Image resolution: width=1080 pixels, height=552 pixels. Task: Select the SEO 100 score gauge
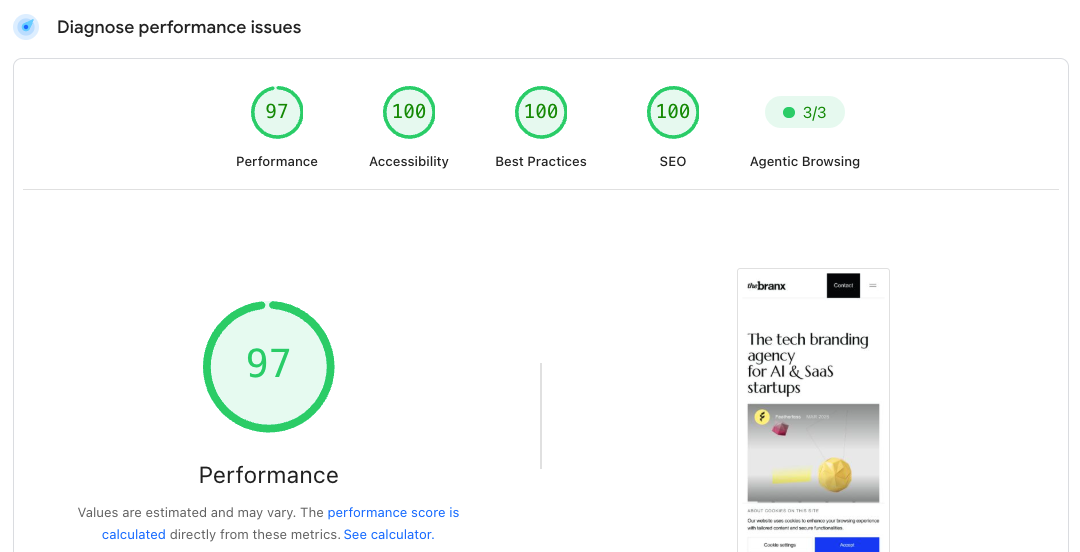point(673,112)
